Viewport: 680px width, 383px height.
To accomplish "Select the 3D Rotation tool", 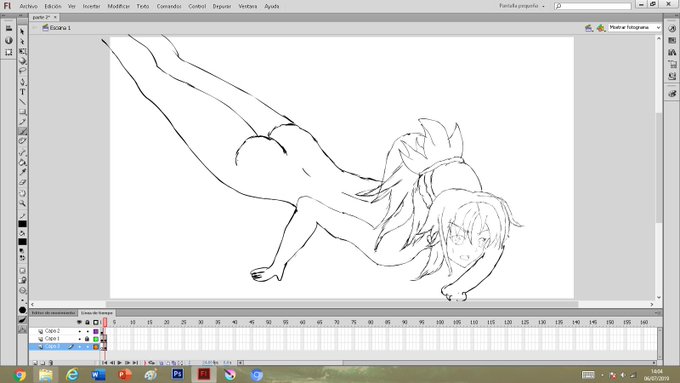I will [x=23, y=61].
